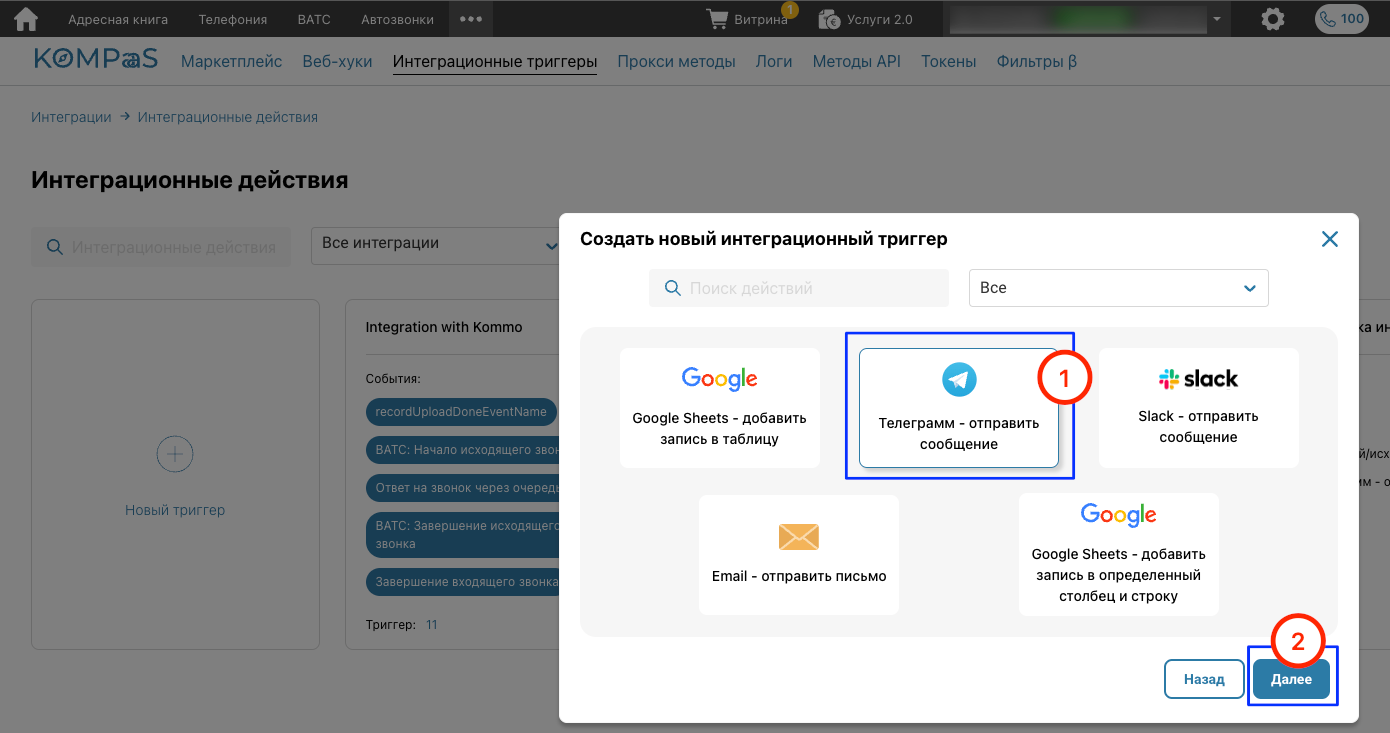Click the plus icon for Новый триггер
Image resolution: width=1390 pixels, height=733 pixels.
tap(175, 454)
